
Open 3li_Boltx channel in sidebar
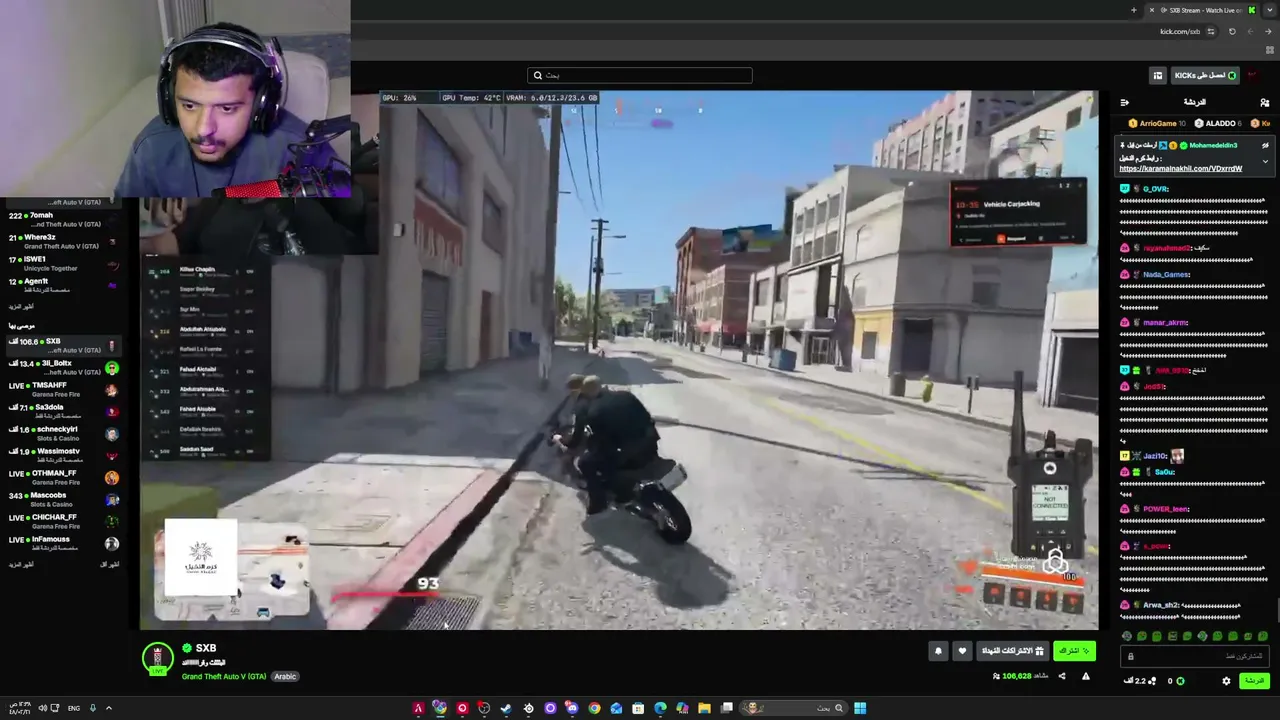[62, 367]
